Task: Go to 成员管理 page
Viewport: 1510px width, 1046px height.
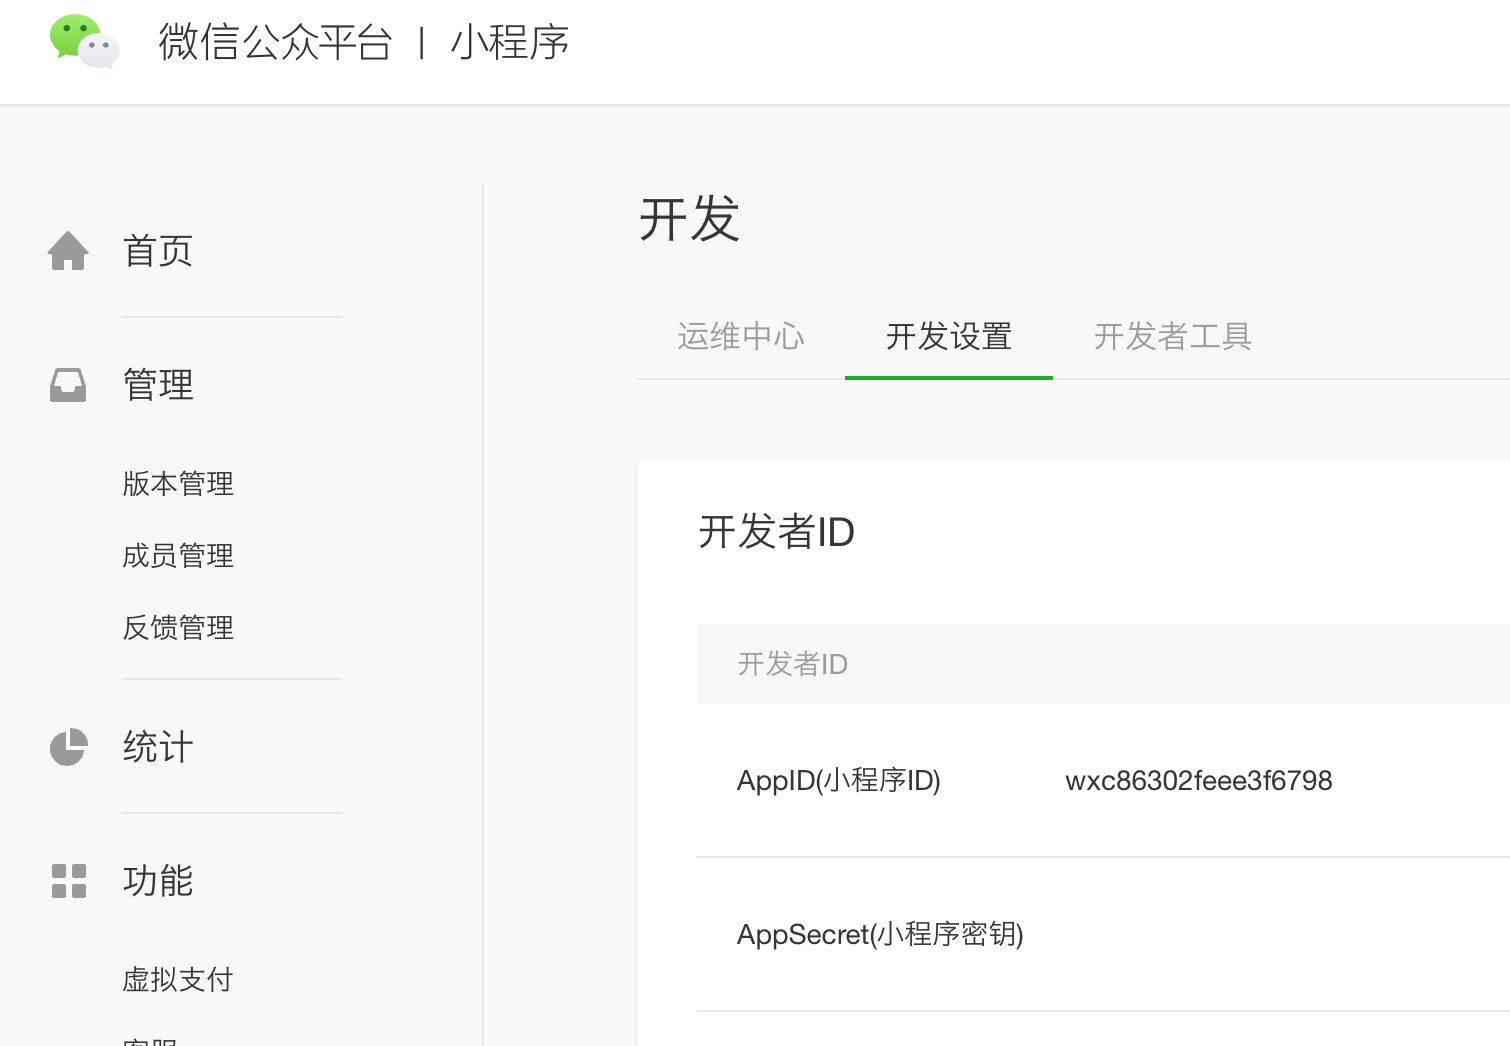Action: click(x=178, y=556)
